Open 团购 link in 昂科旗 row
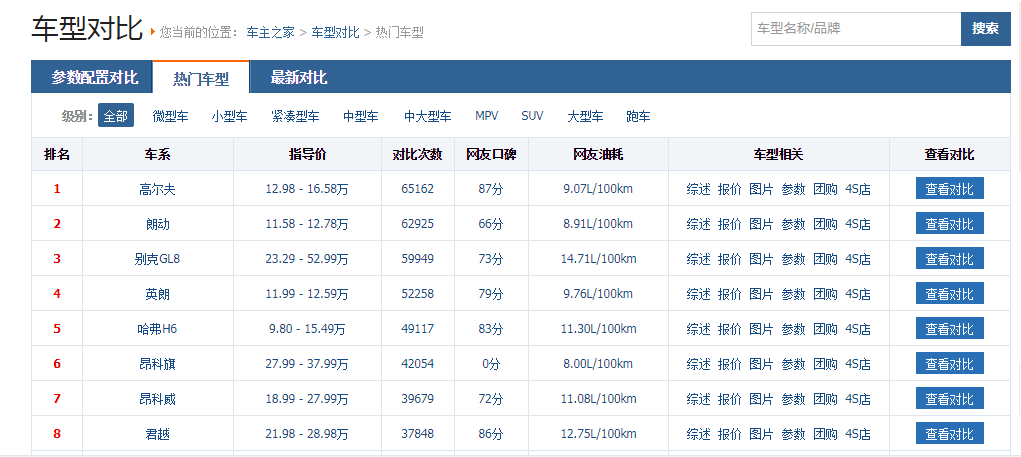This screenshot has height=457, width=1021. pos(825,364)
